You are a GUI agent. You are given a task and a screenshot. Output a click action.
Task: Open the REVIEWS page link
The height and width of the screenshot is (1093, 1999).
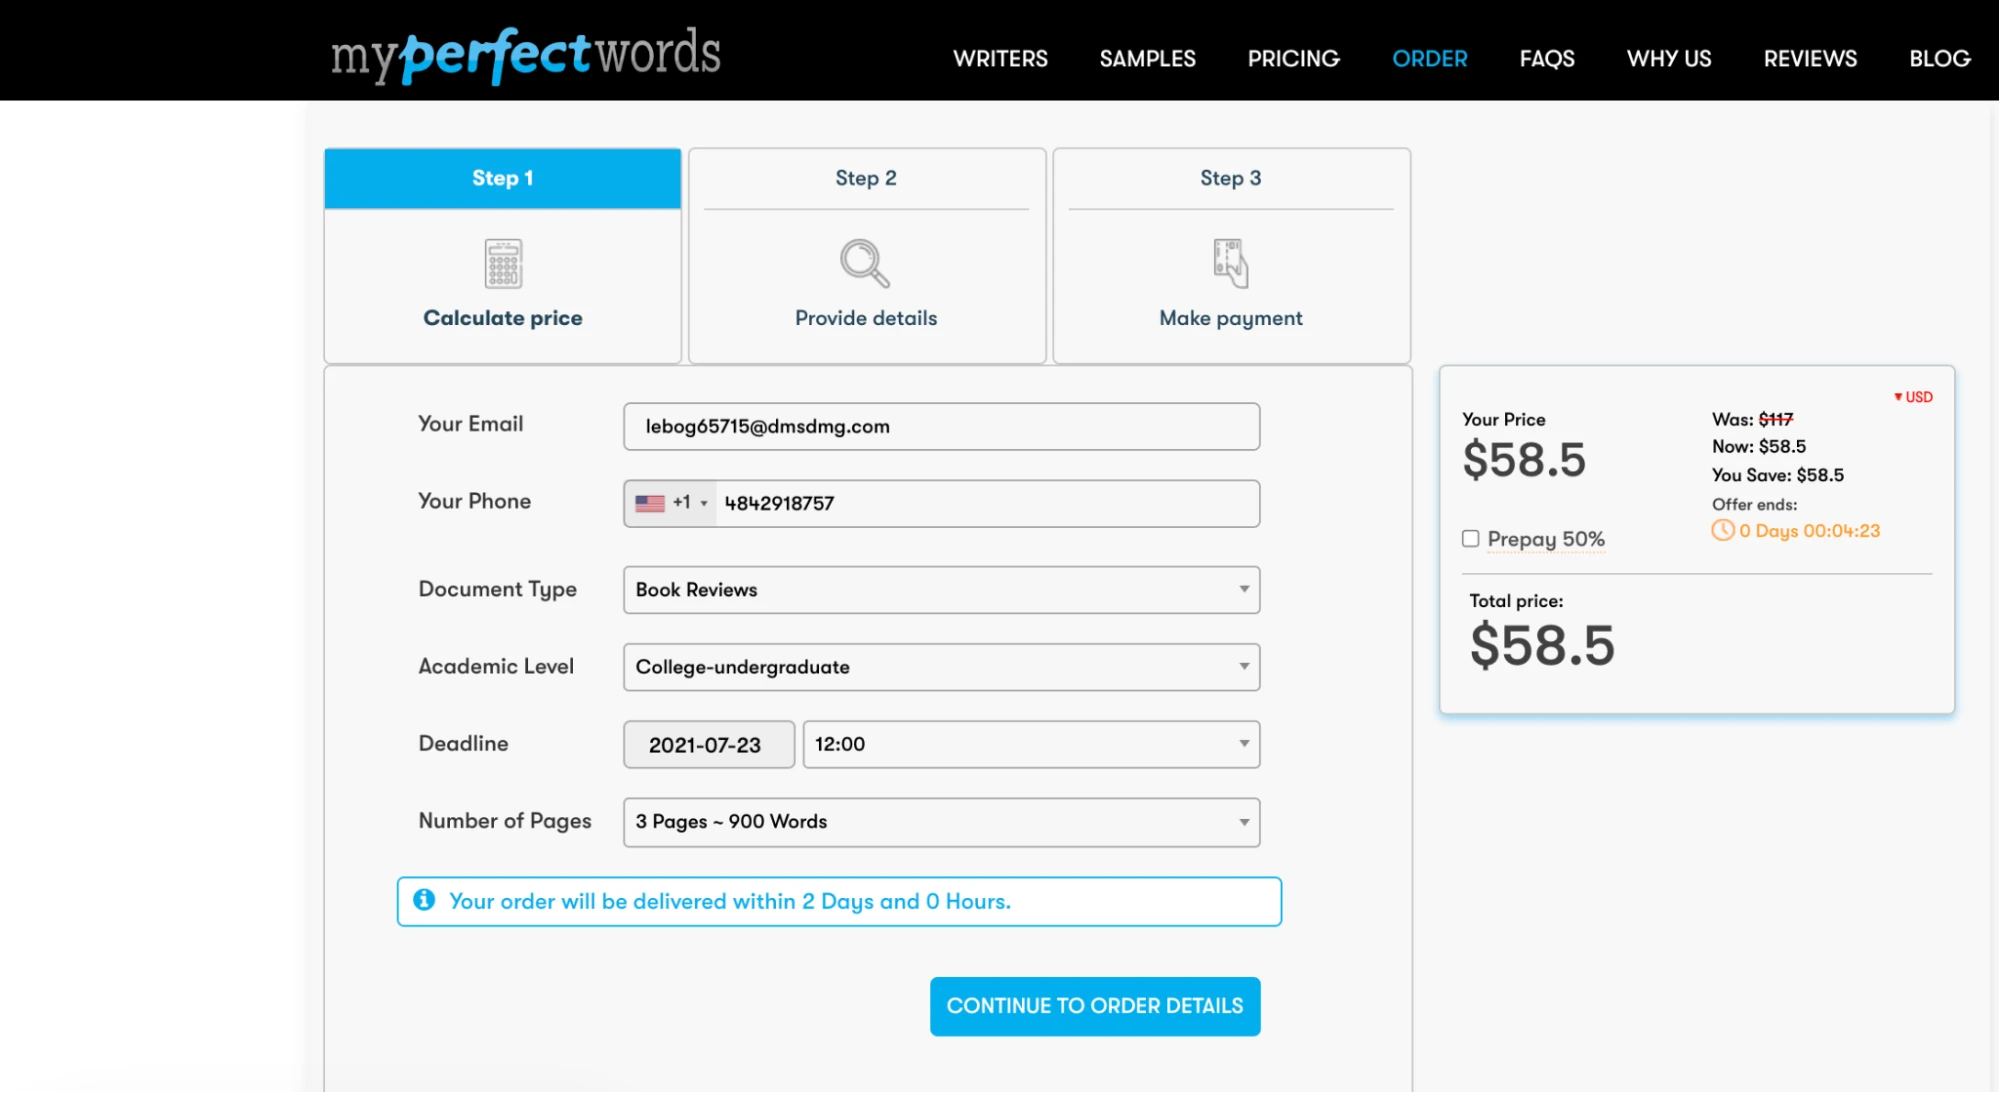1808,58
